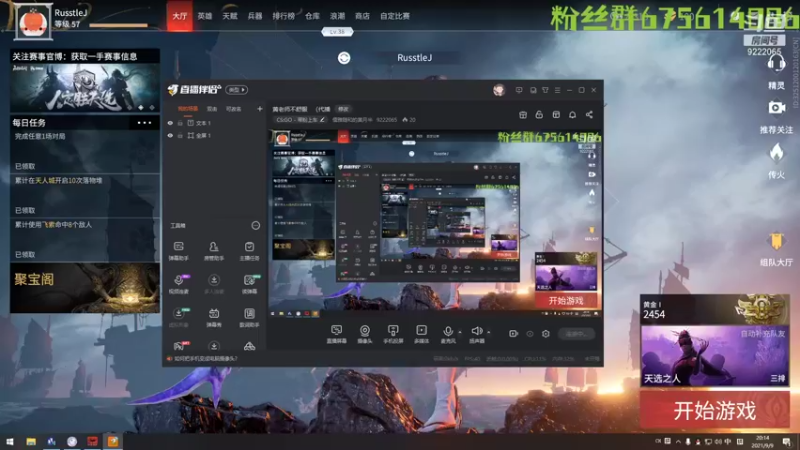Image resolution: width=800 pixels, height=450 pixels.
Task: Open the 每日任务 three-dots menu
Action: pos(144,122)
